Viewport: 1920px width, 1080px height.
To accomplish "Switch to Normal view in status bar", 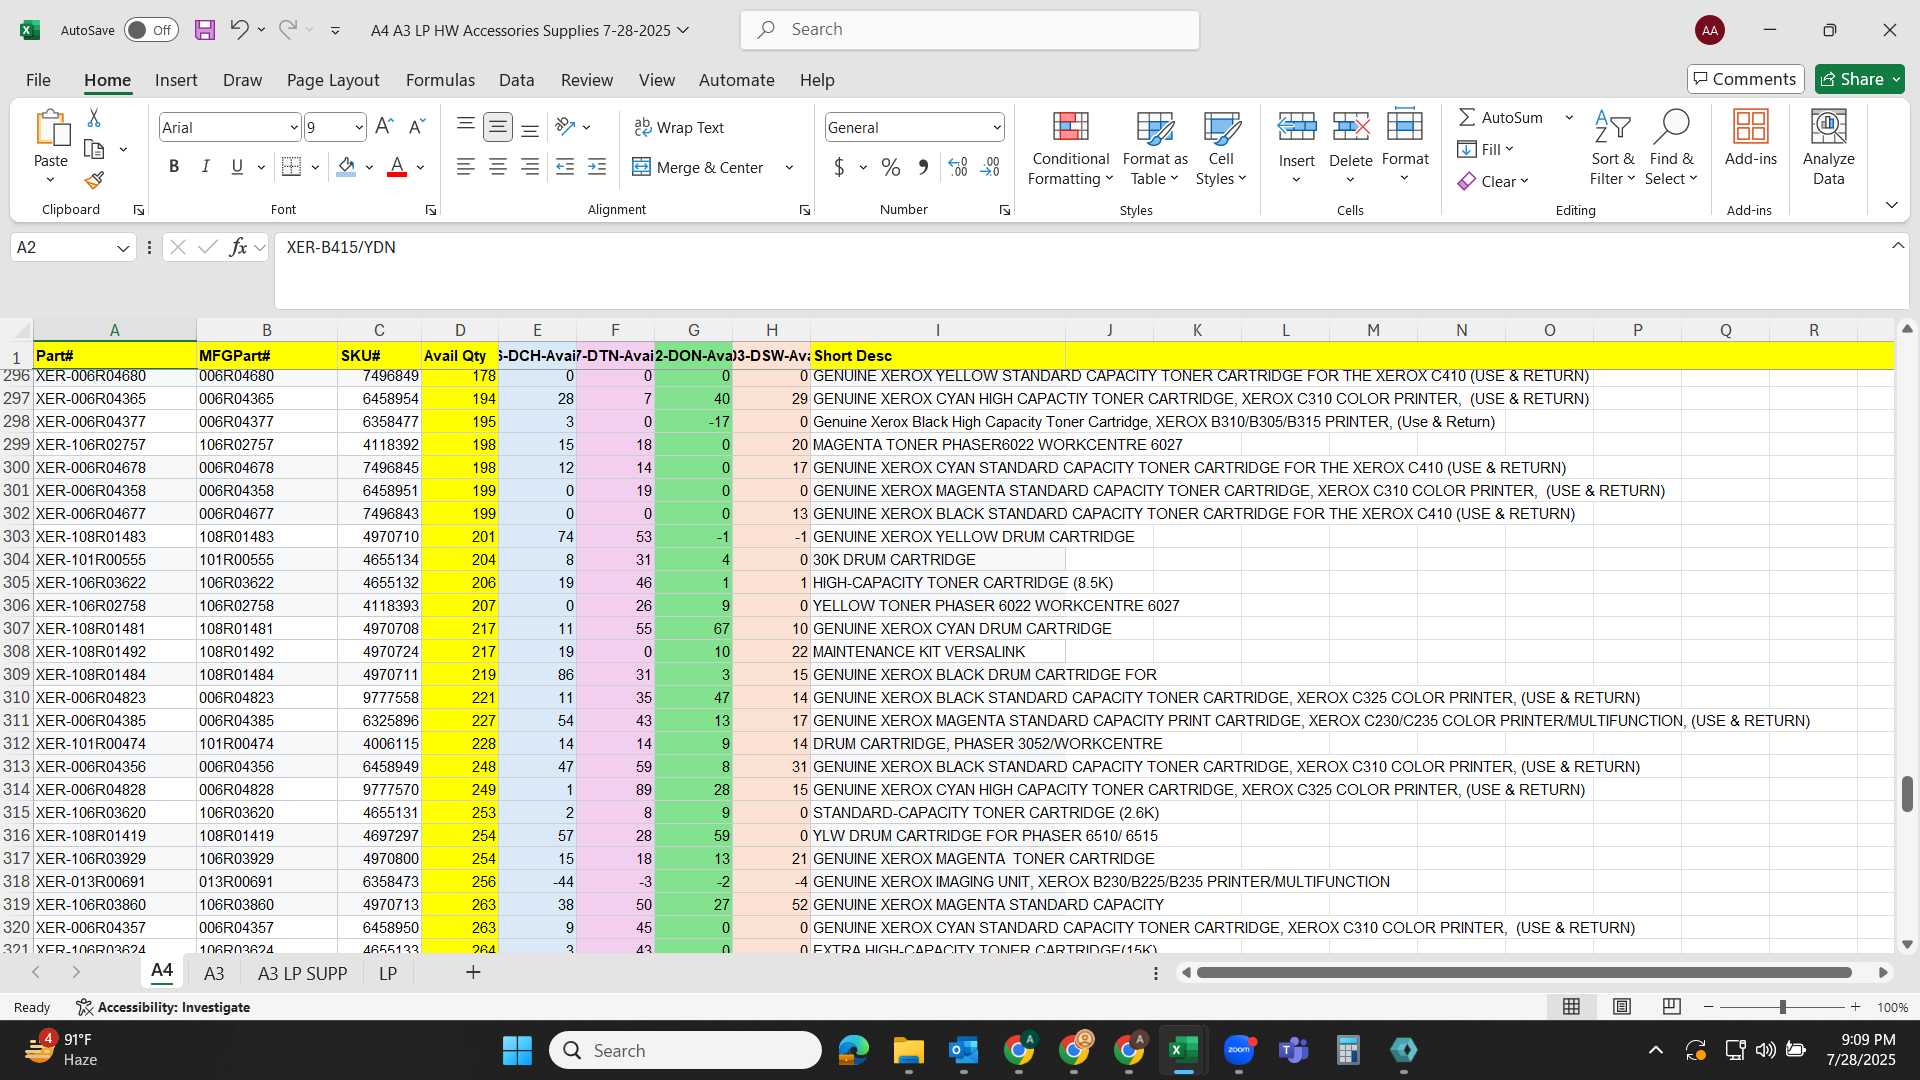I will (1572, 1007).
